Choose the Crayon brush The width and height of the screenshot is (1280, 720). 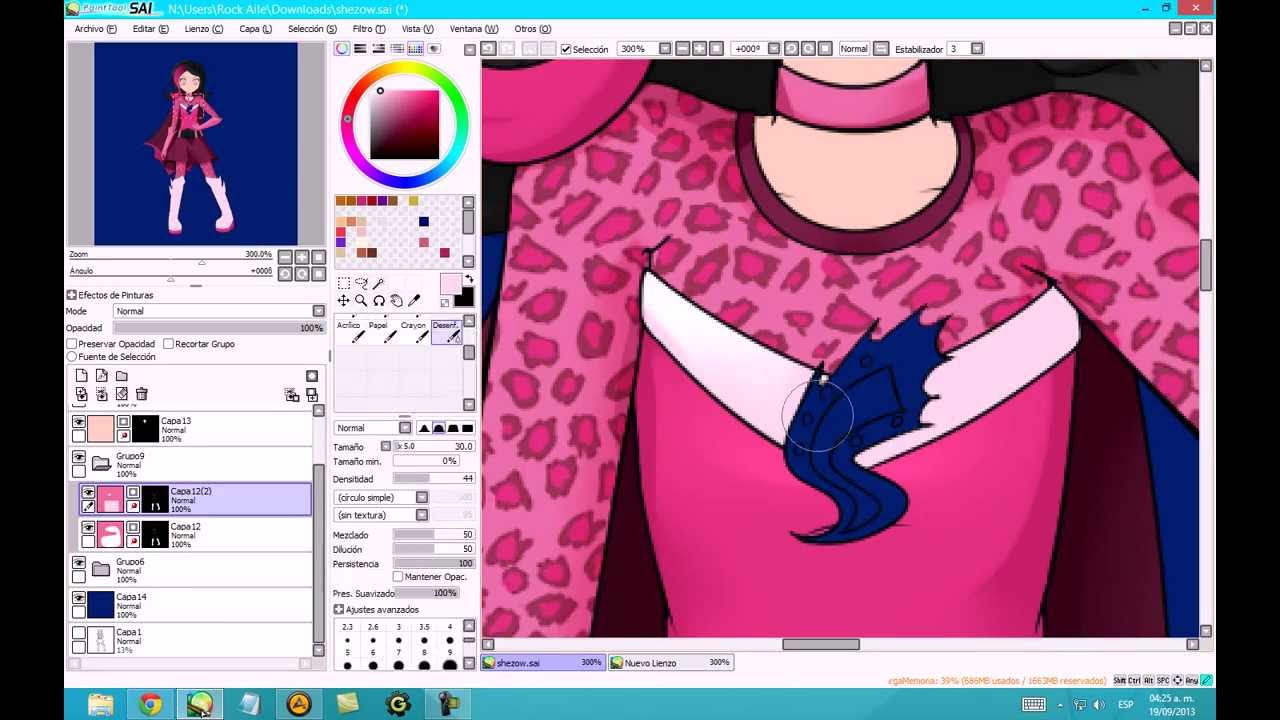413,331
